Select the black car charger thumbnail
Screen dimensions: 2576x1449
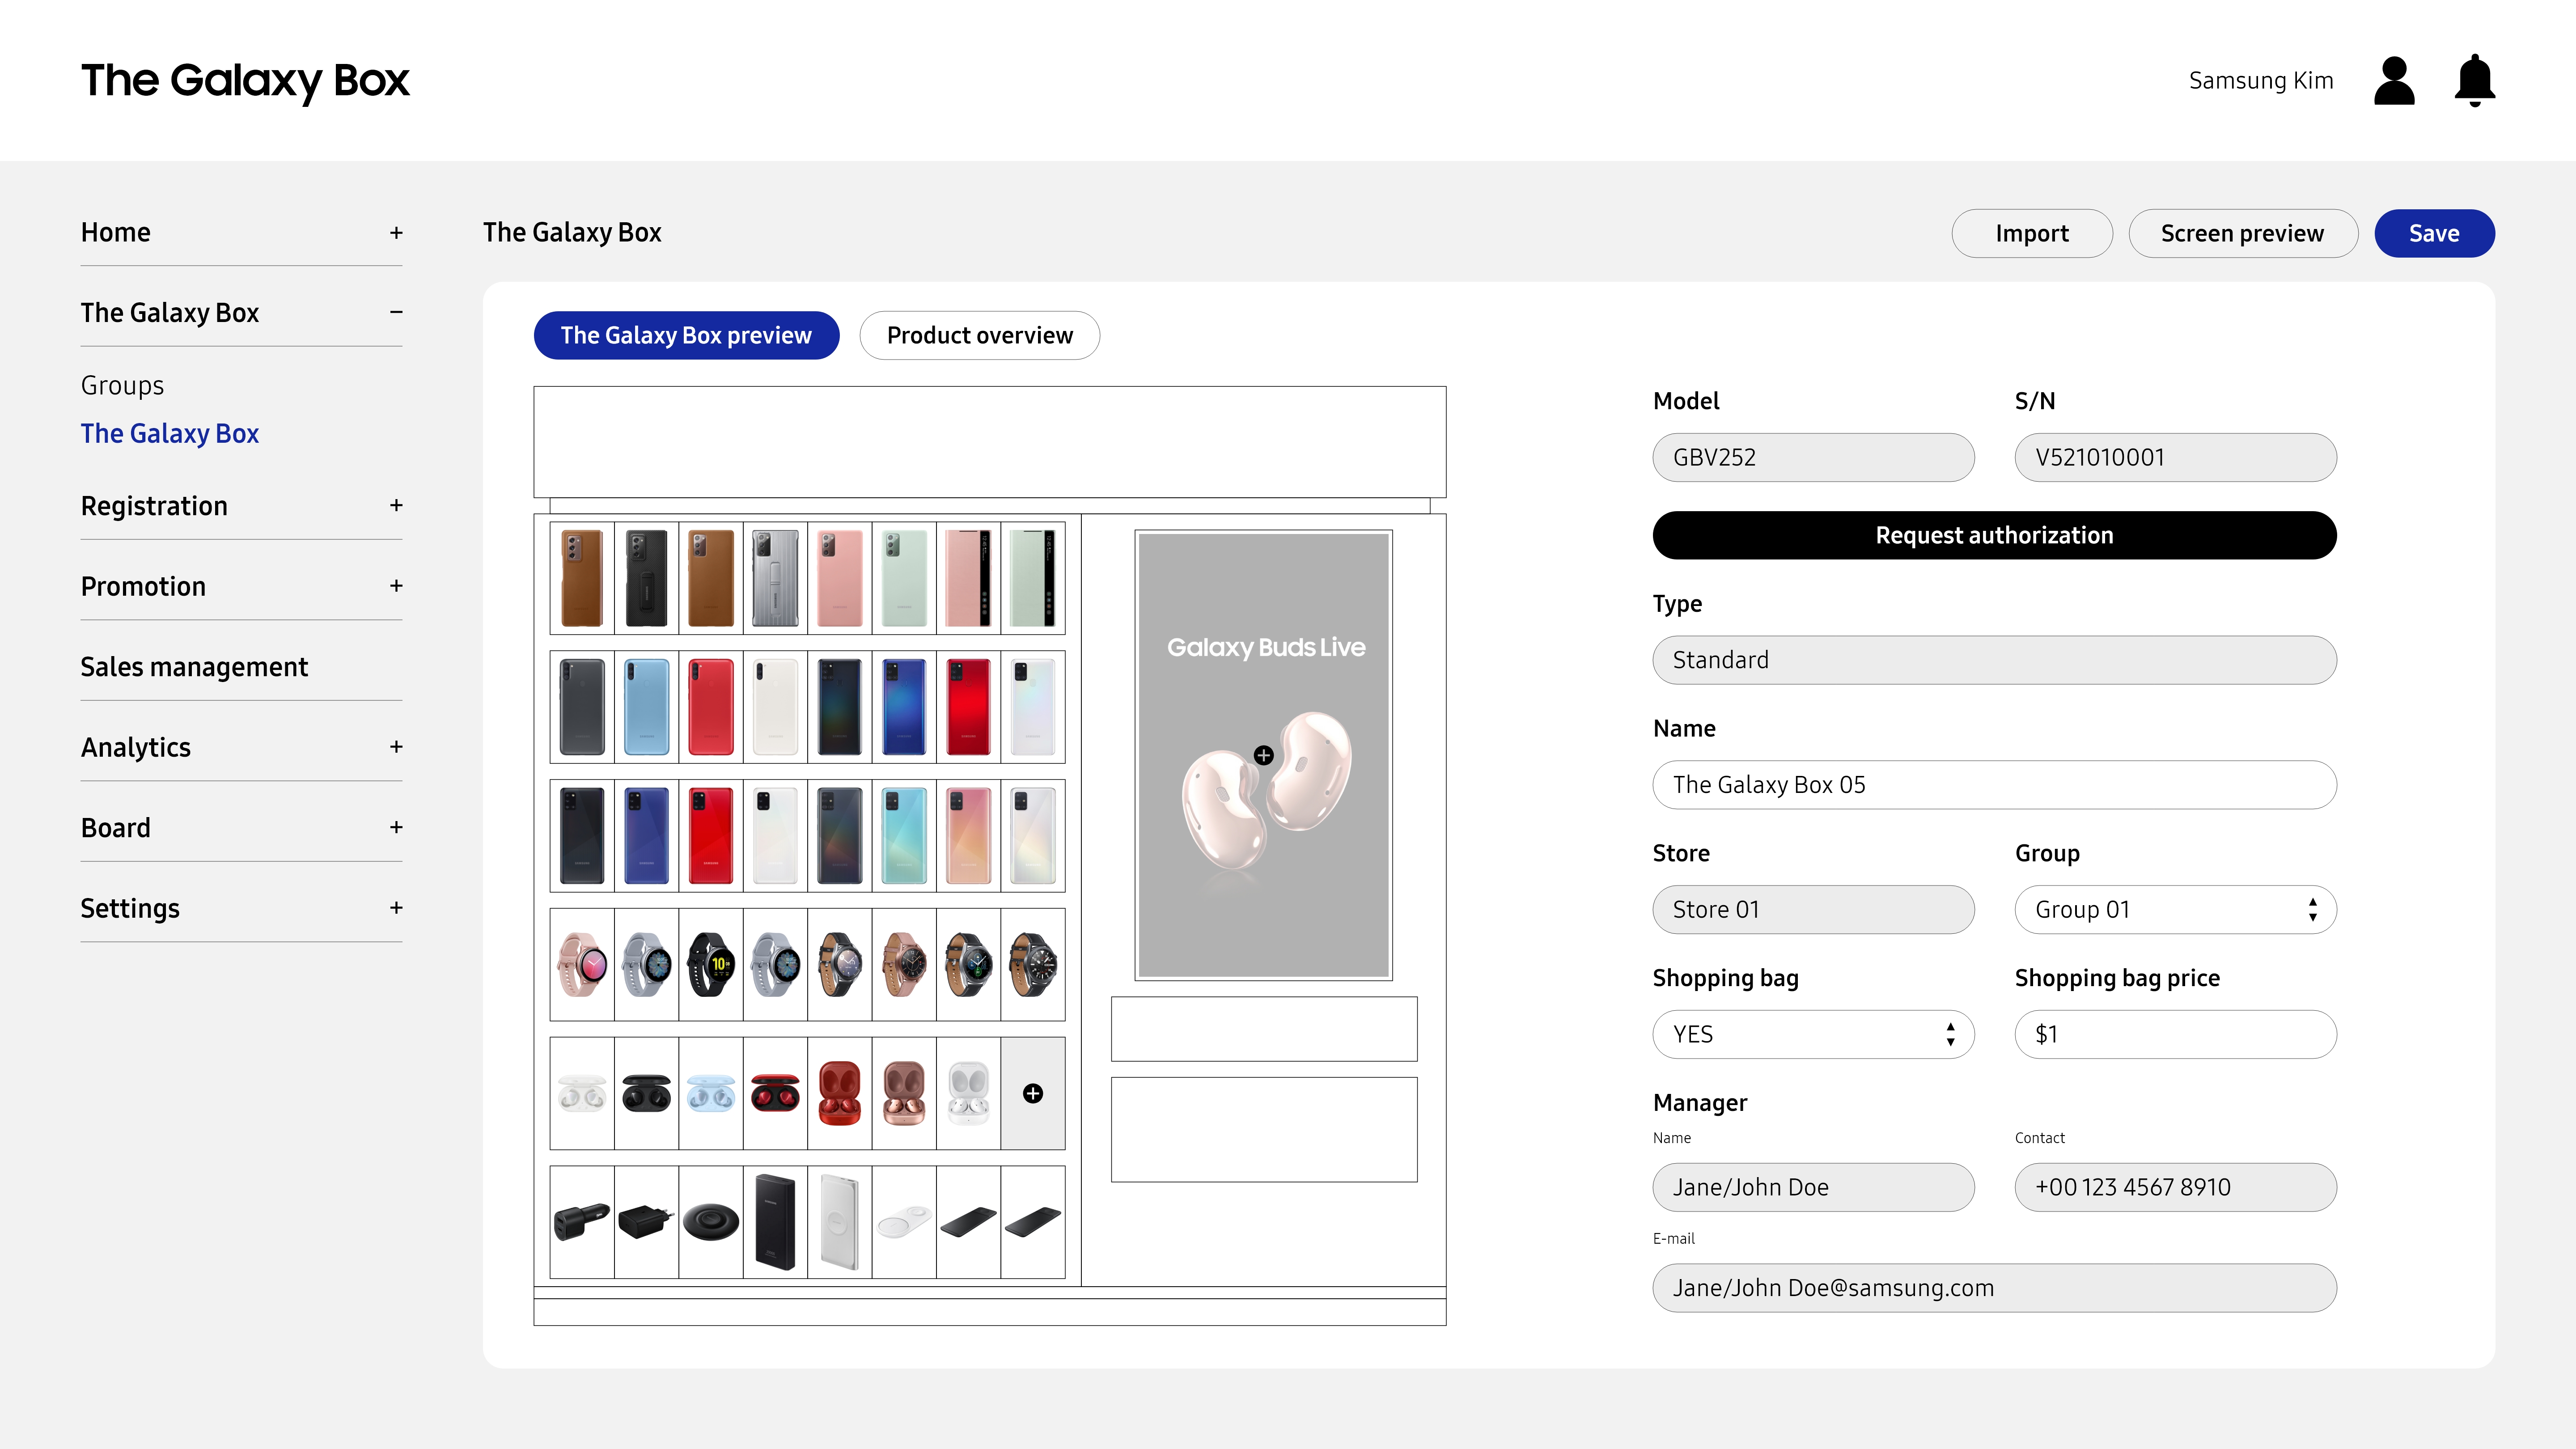coord(582,1221)
